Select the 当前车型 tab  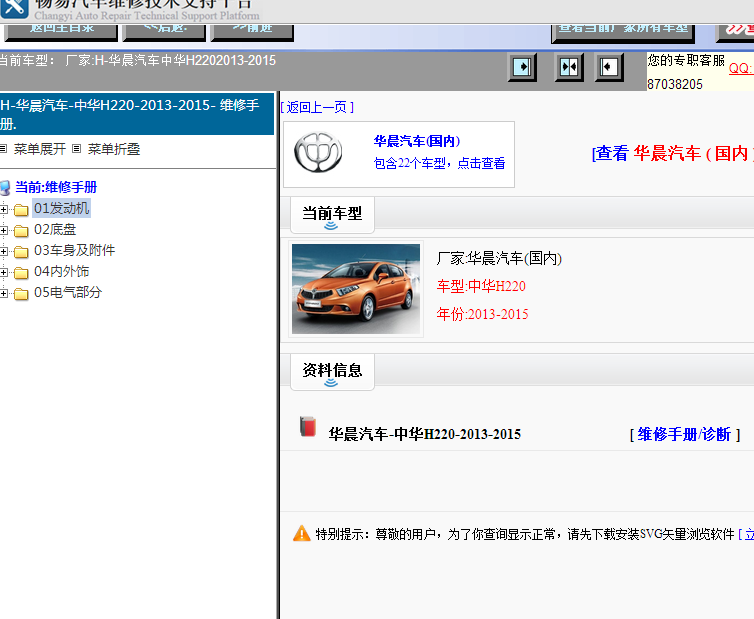click(x=332, y=215)
